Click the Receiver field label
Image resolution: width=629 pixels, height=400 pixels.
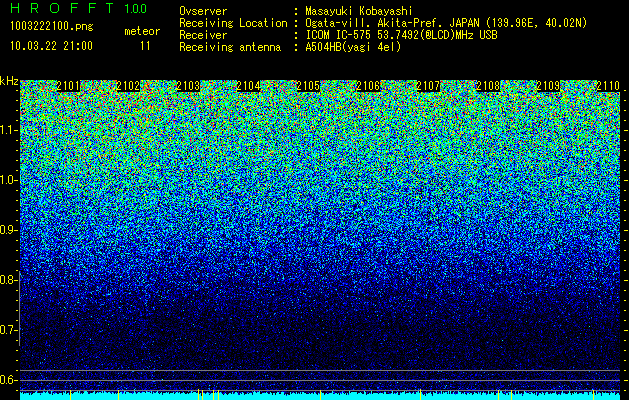point(203,35)
